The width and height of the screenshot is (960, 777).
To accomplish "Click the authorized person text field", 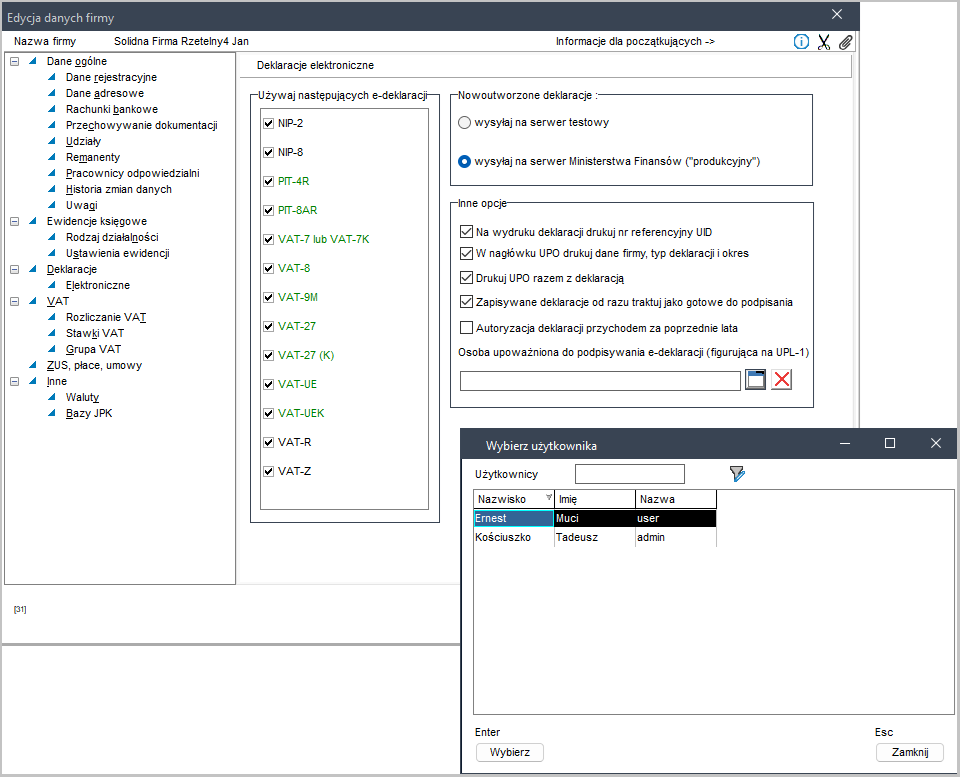I will pos(600,380).
